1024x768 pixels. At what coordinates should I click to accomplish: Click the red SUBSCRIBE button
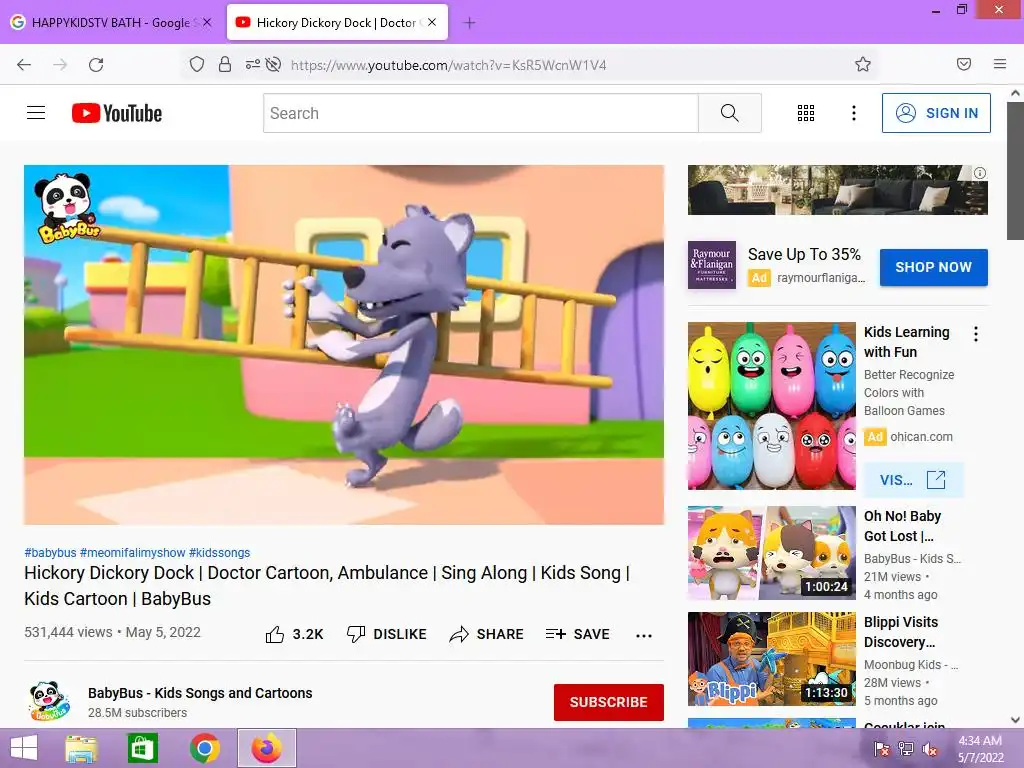coord(609,702)
